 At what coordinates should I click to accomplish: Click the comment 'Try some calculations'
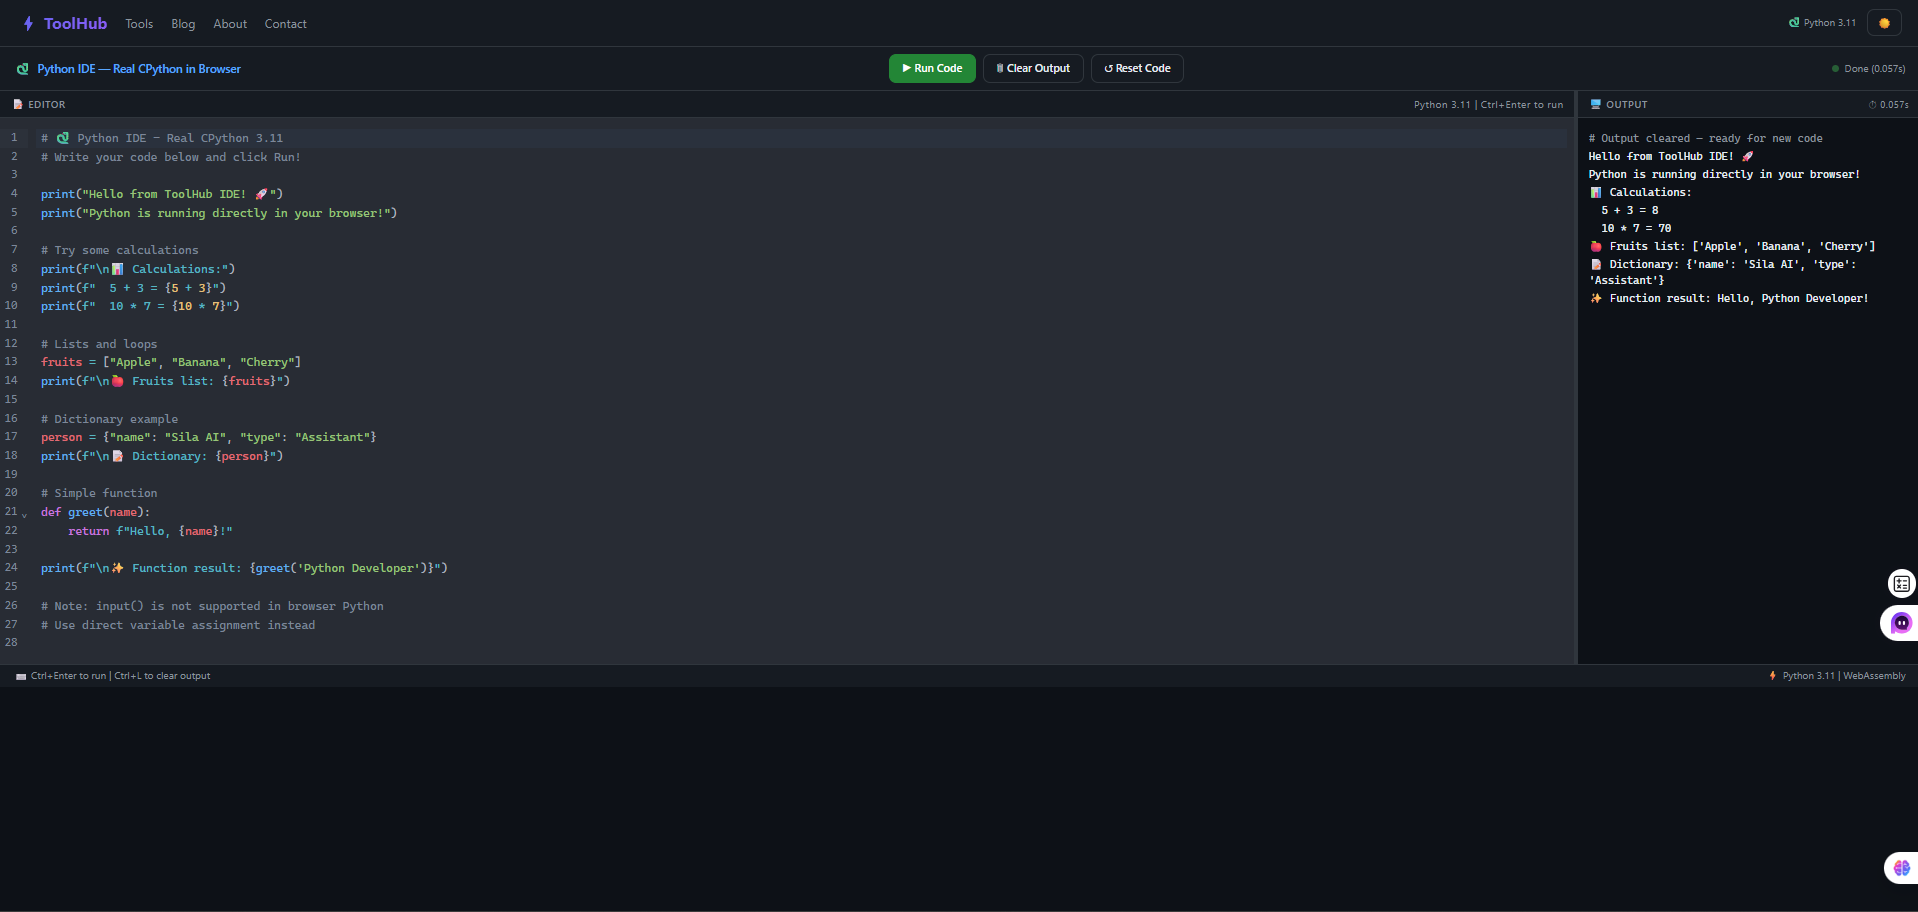point(120,250)
